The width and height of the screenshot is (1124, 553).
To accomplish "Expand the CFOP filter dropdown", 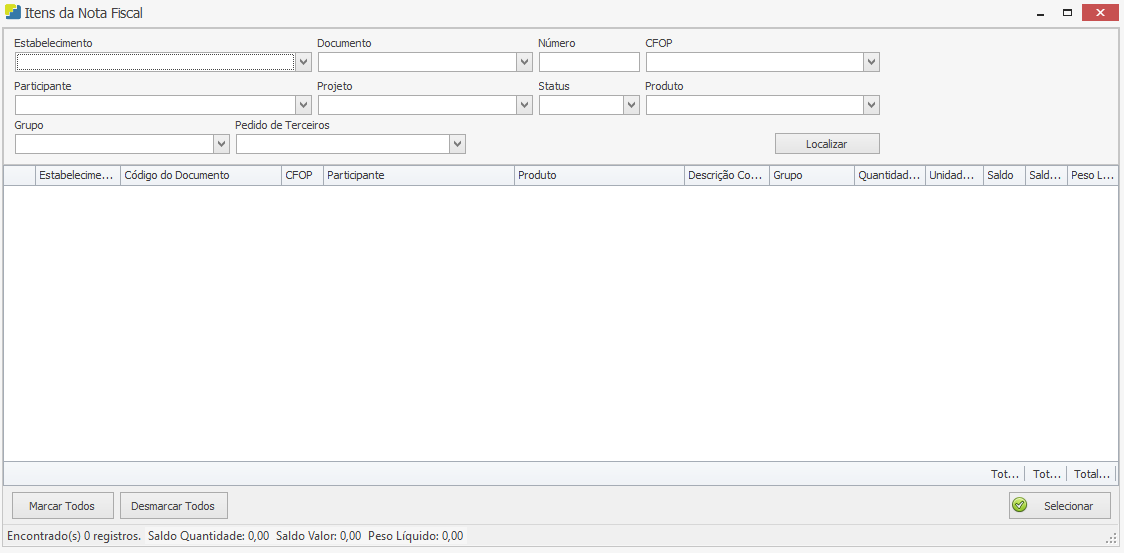I will [x=871, y=62].
